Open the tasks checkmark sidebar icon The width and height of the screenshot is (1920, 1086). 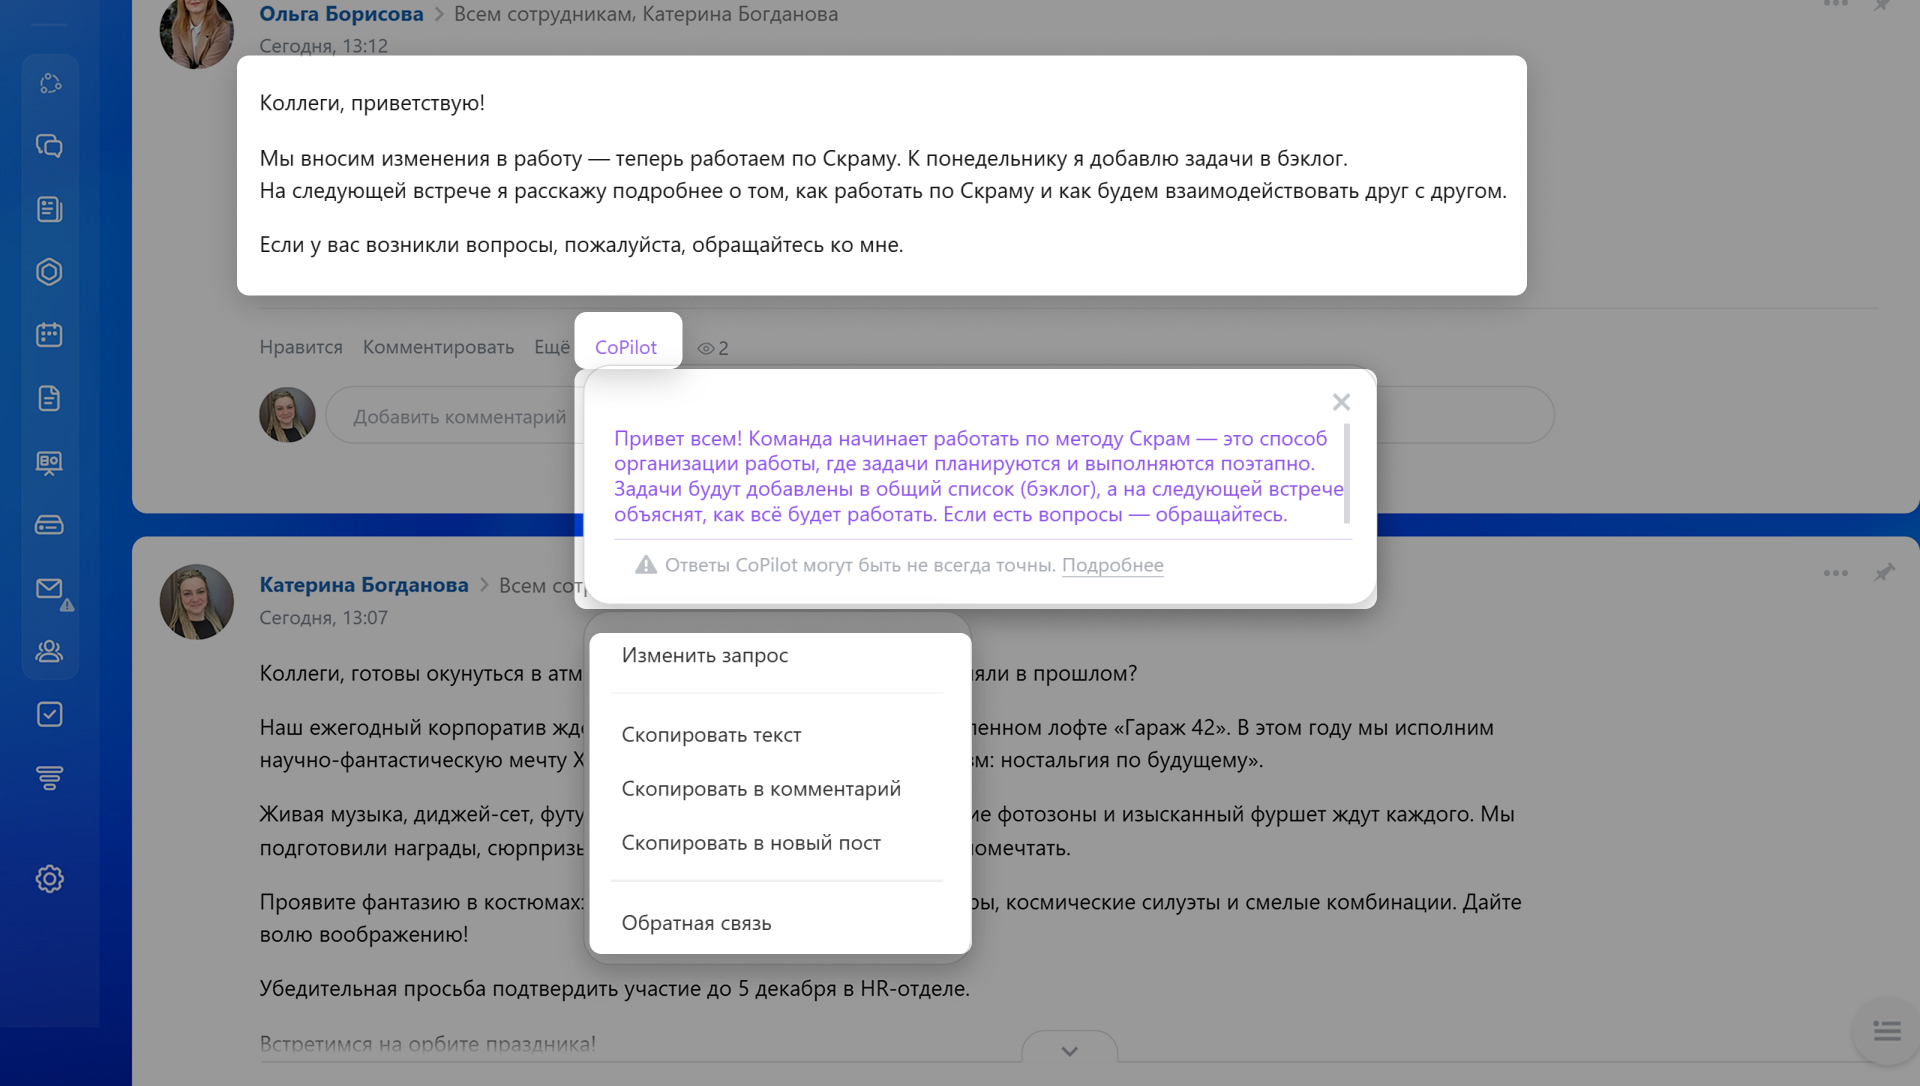pyautogui.click(x=49, y=714)
